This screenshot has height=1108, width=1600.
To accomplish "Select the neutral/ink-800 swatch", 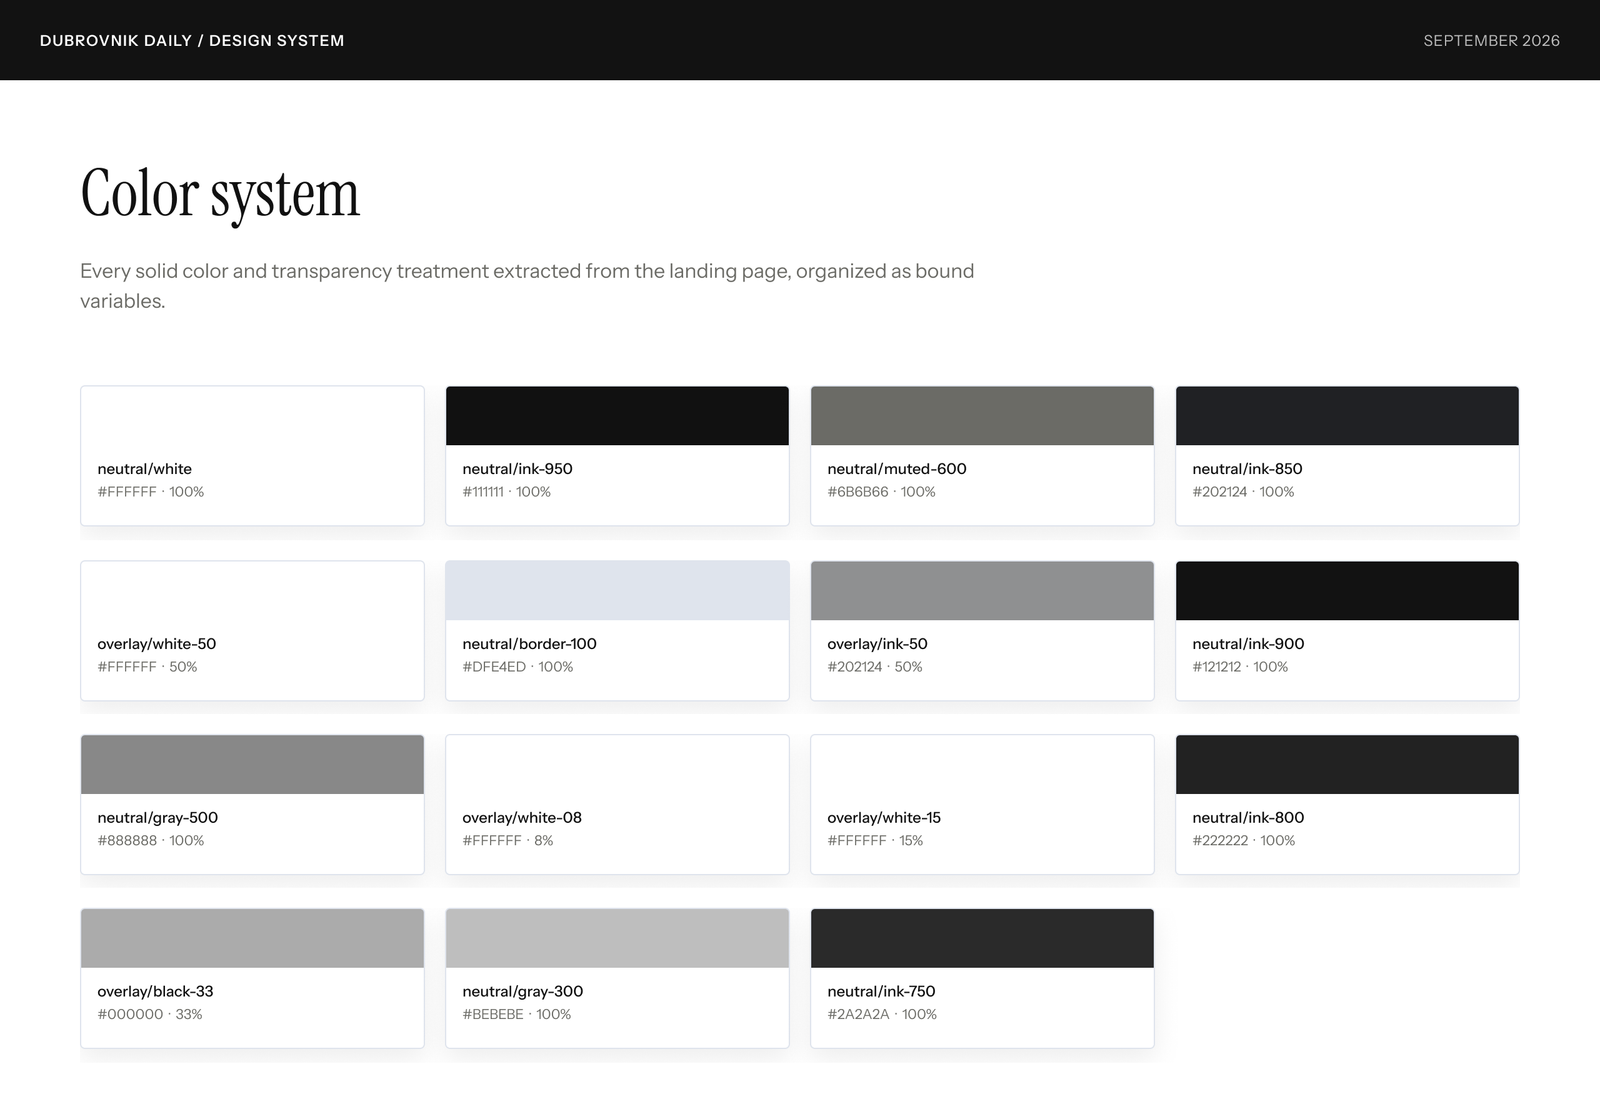I will click(x=1347, y=764).
